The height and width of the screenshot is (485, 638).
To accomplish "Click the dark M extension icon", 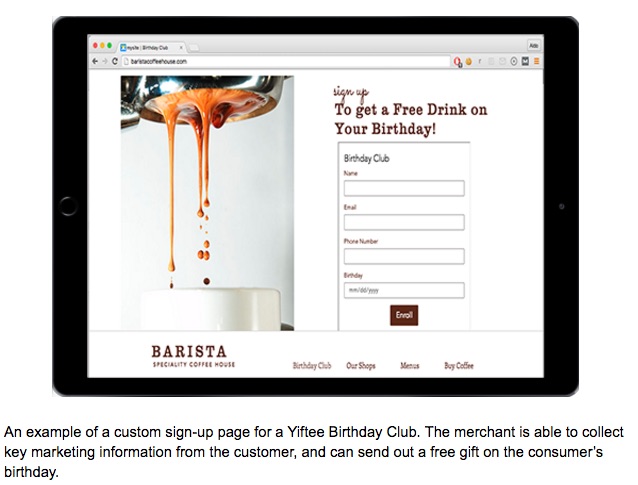I will 525,61.
